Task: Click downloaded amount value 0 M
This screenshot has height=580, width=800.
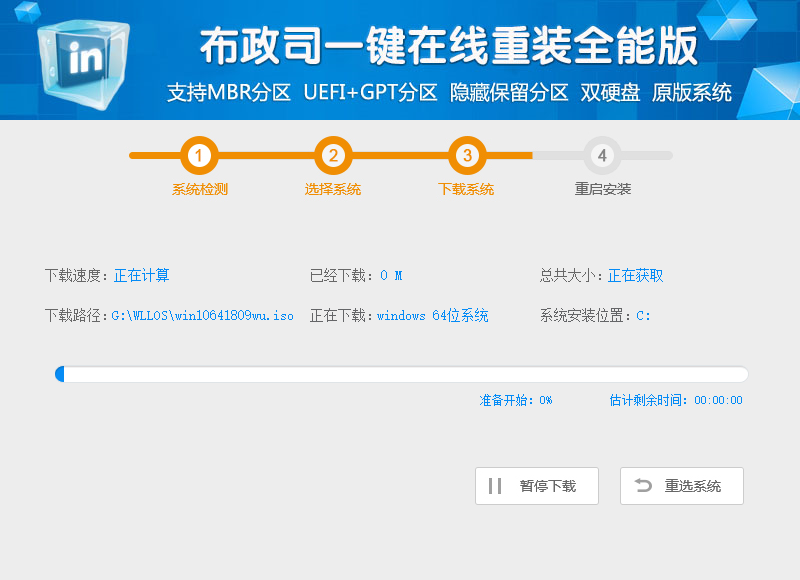Action: pyautogui.click(x=391, y=275)
